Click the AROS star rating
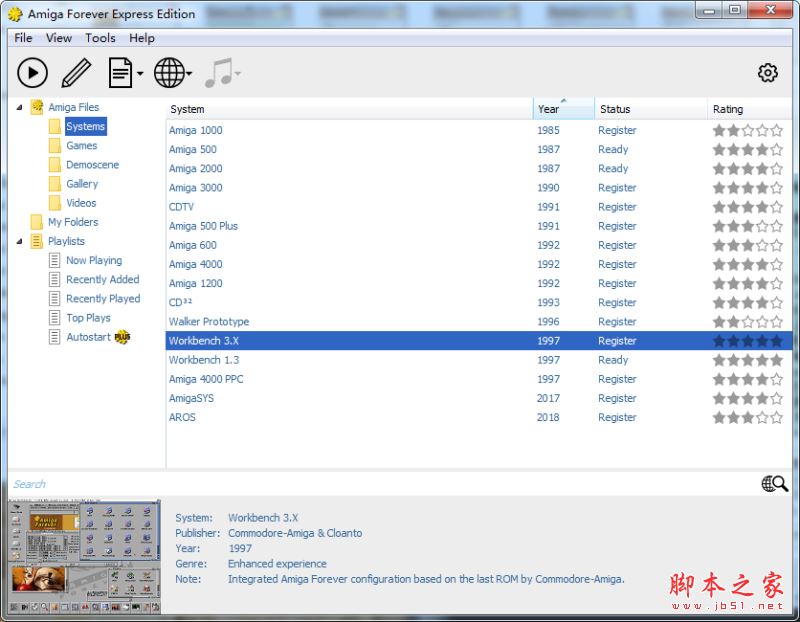Viewport: 800px width, 622px height. point(747,417)
